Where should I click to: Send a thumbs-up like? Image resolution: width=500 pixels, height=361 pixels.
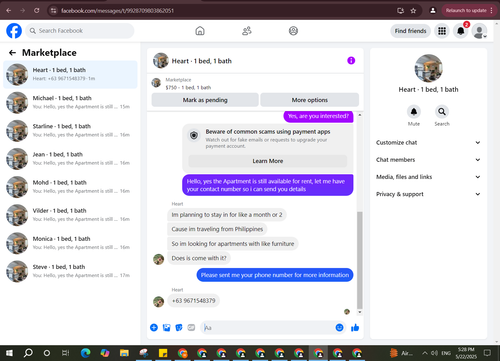[355, 328]
